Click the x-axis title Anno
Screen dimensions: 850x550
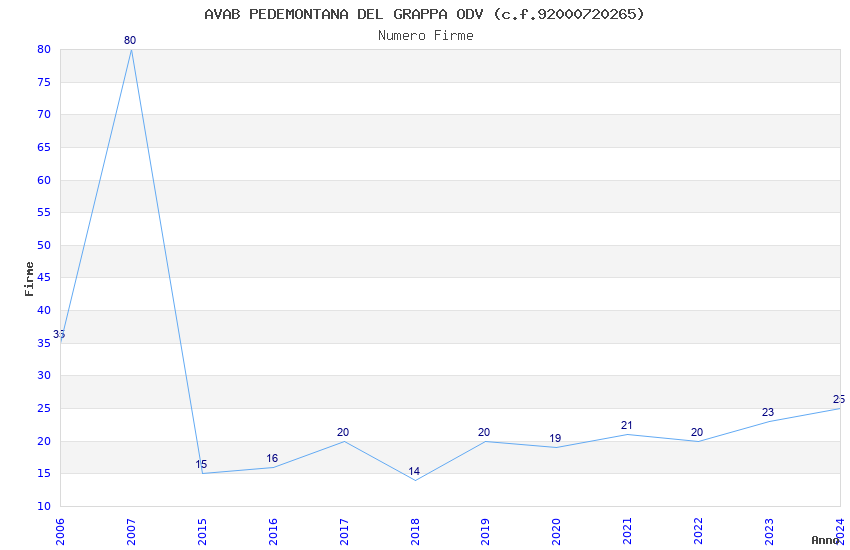(825, 540)
